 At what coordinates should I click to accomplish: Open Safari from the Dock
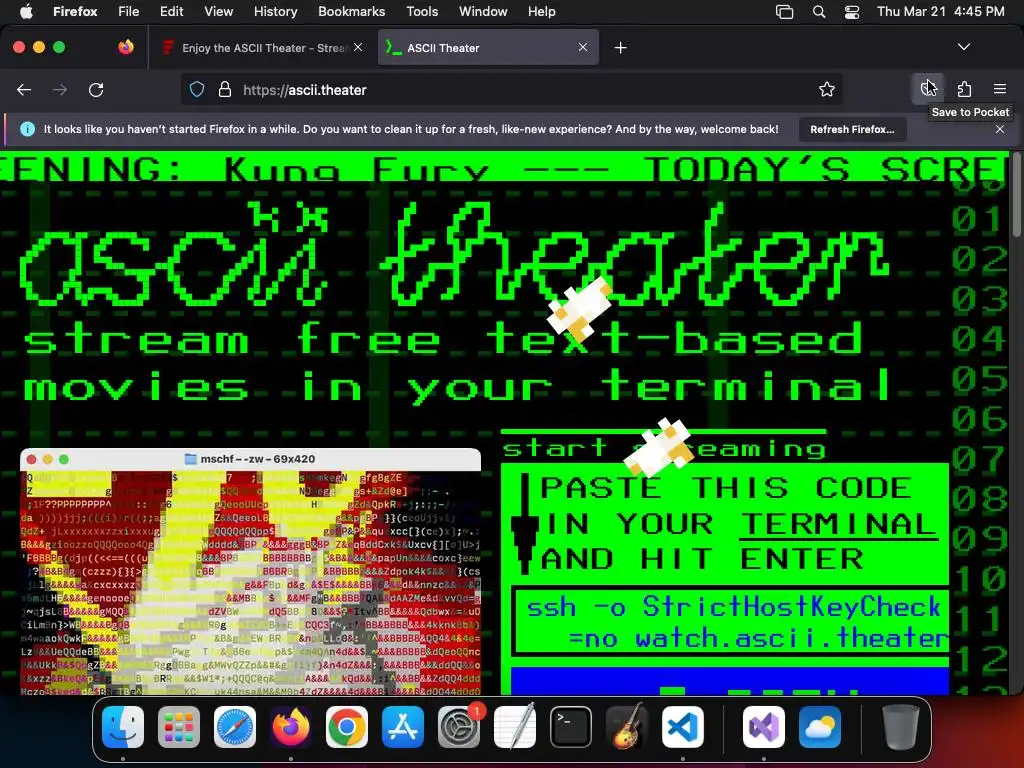tap(234, 727)
